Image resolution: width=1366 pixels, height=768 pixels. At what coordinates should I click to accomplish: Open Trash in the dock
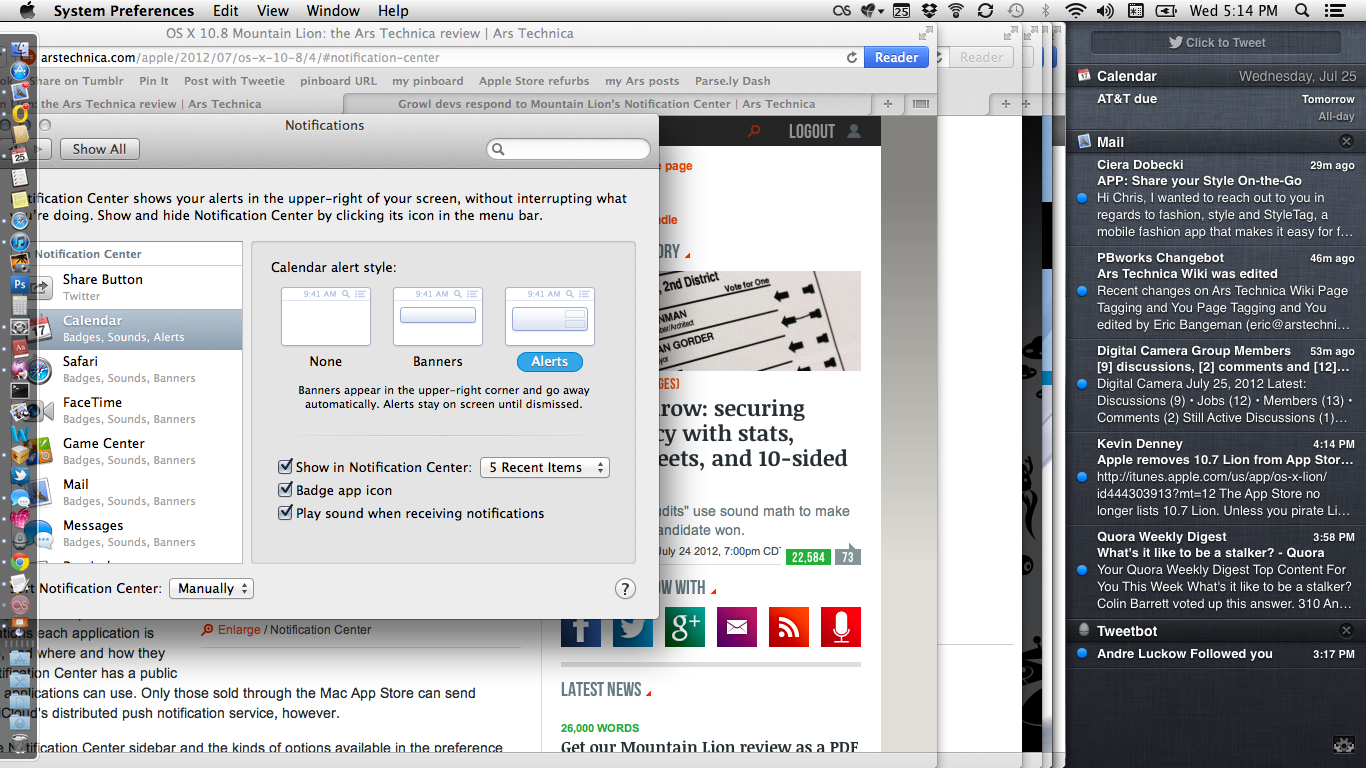20,741
